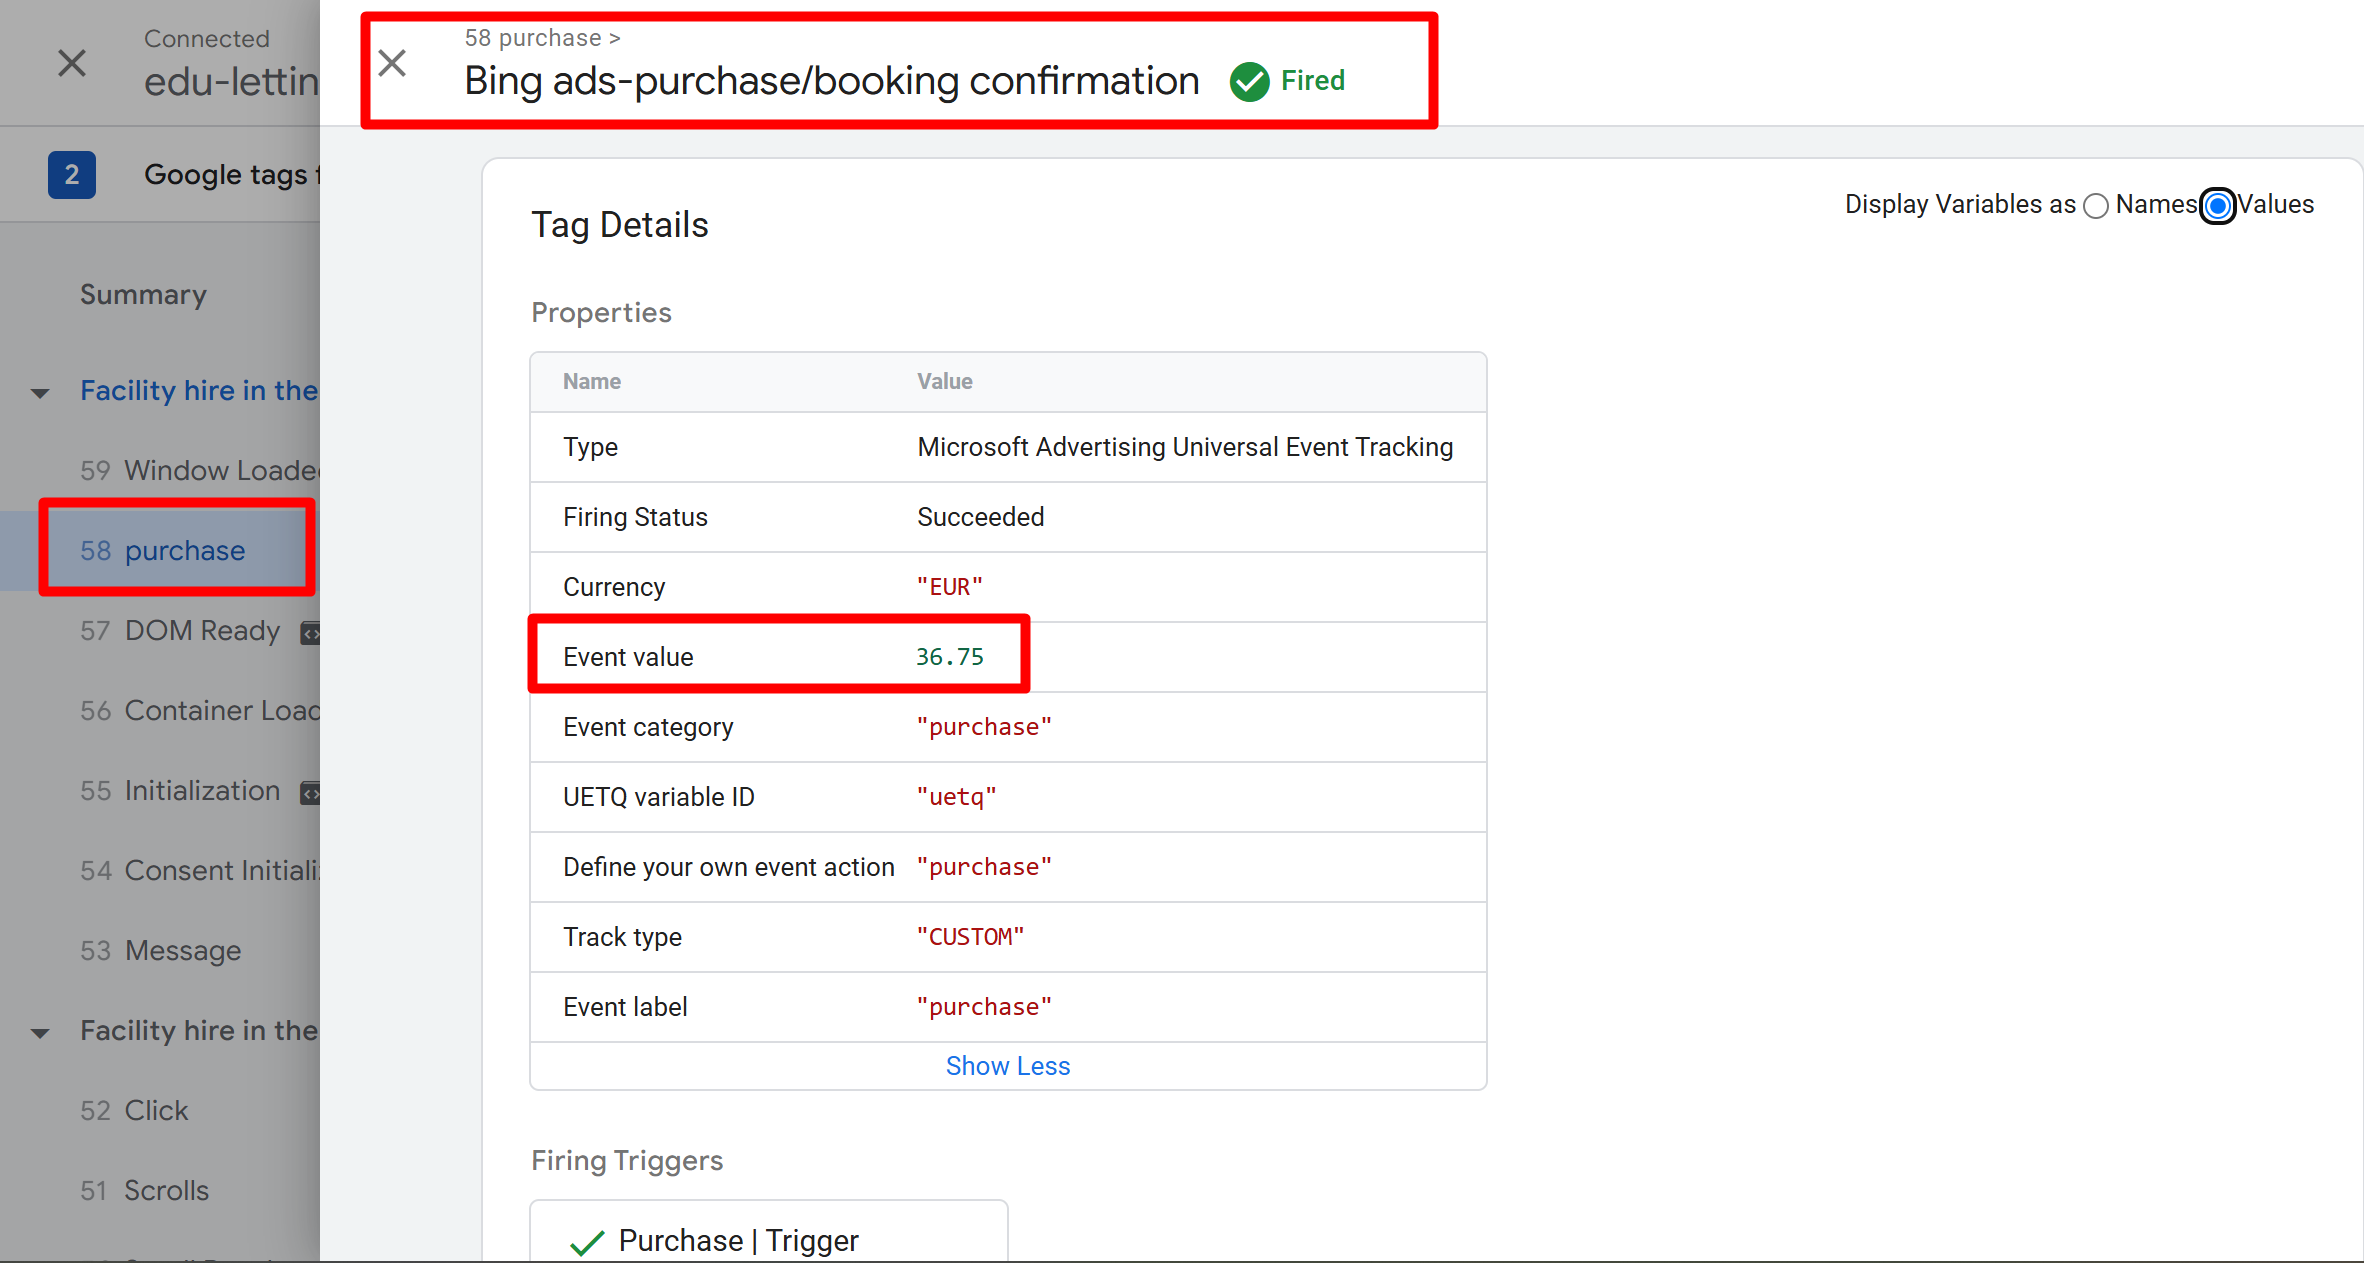The image size is (2364, 1263).
Task: Close the Connected debug session
Action: (72, 64)
